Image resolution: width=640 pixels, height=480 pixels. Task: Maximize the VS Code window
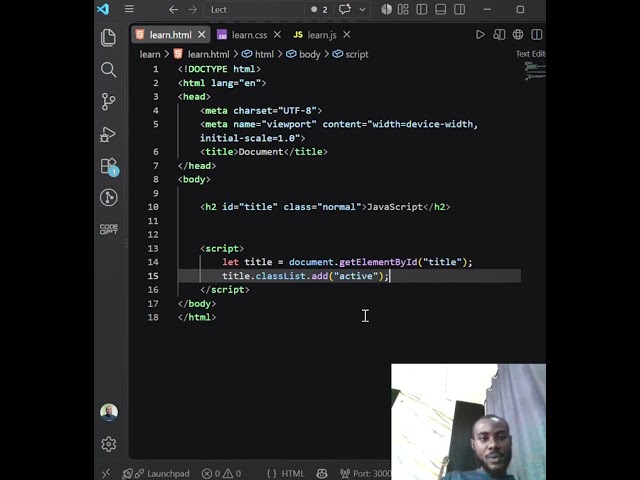coord(520,9)
